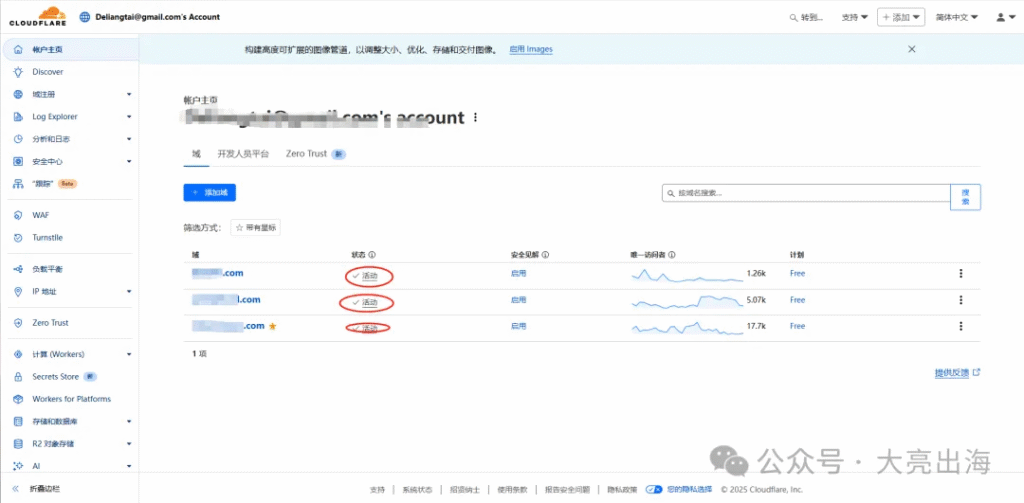Screen dimensions: 1024x503
Task: Click the 系统状态 footer link
Action: [417, 489]
